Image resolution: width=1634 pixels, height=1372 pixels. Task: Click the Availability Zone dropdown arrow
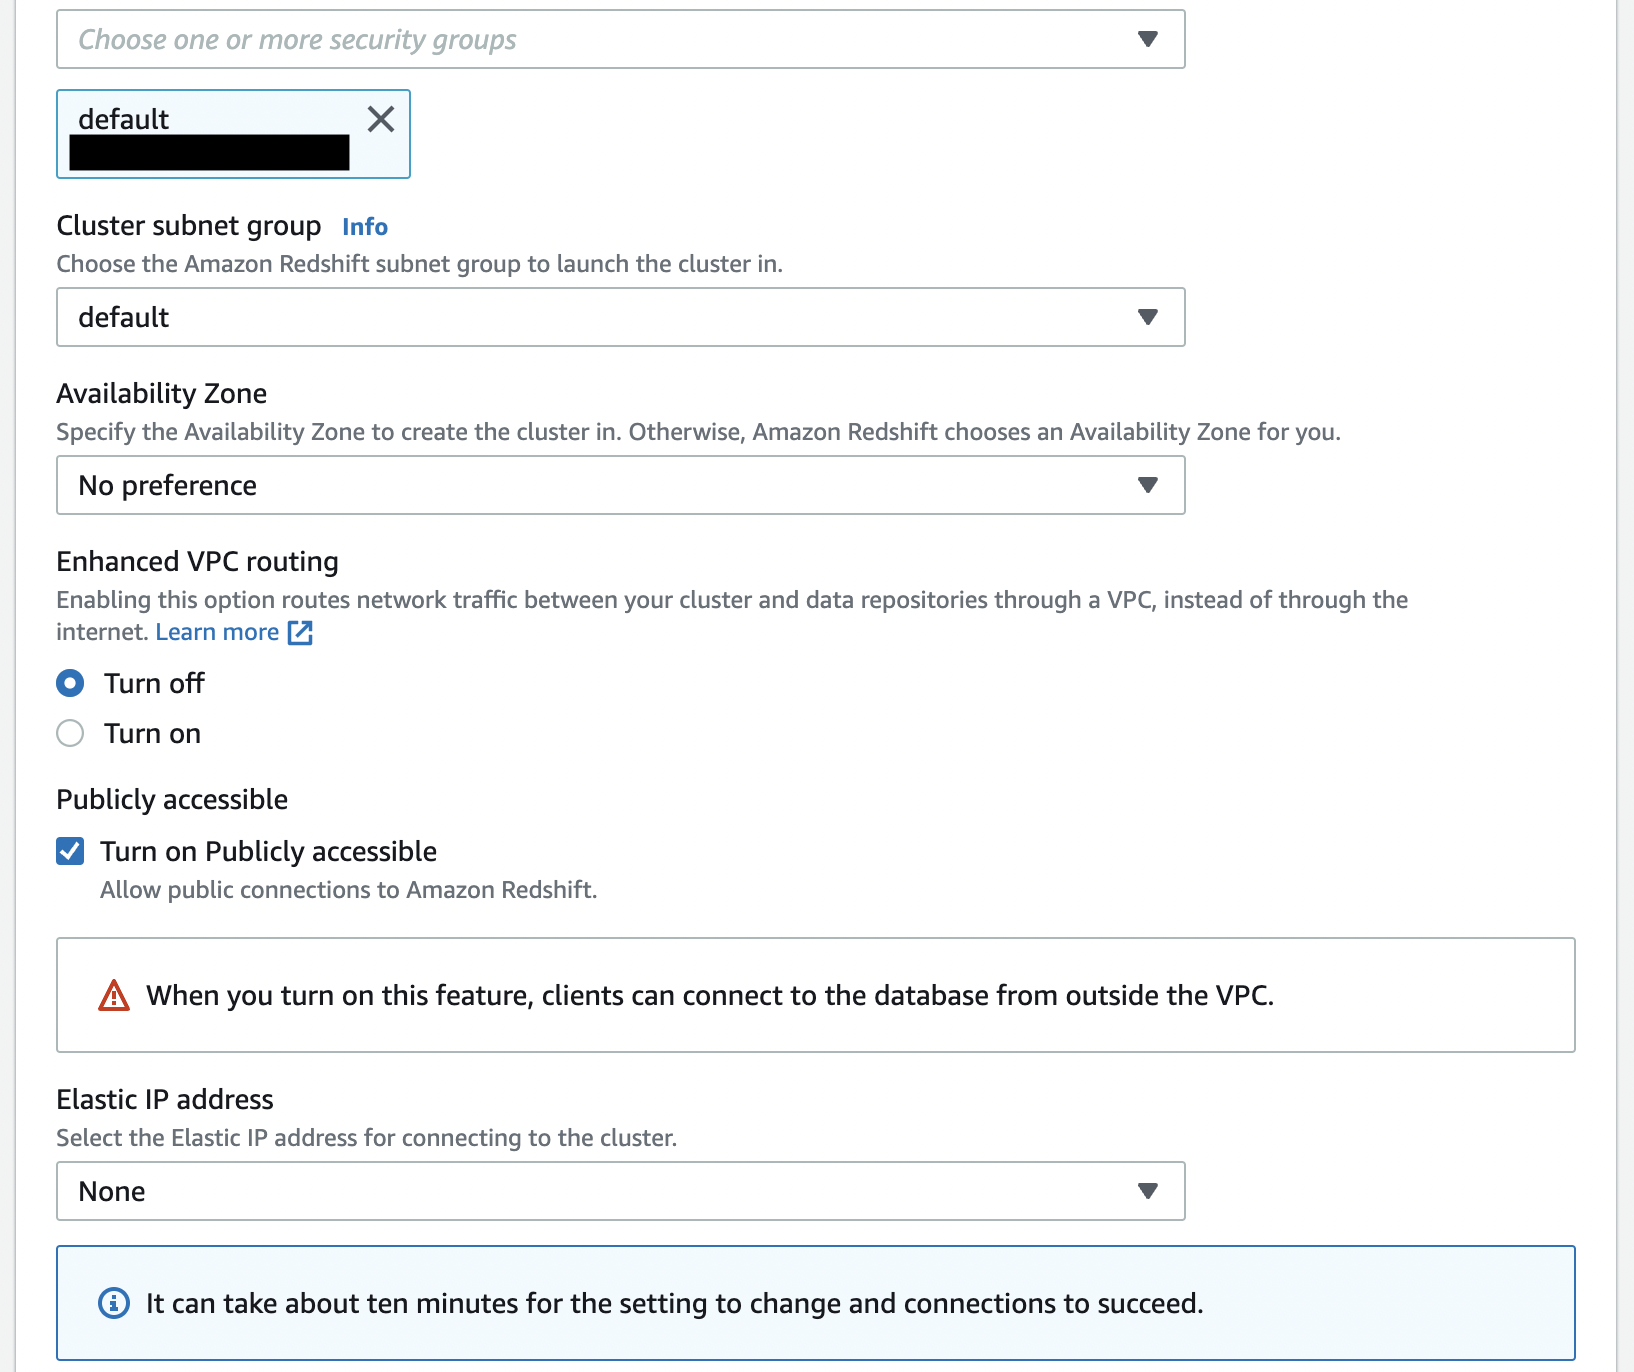pyautogui.click(x=1148, y=485)
